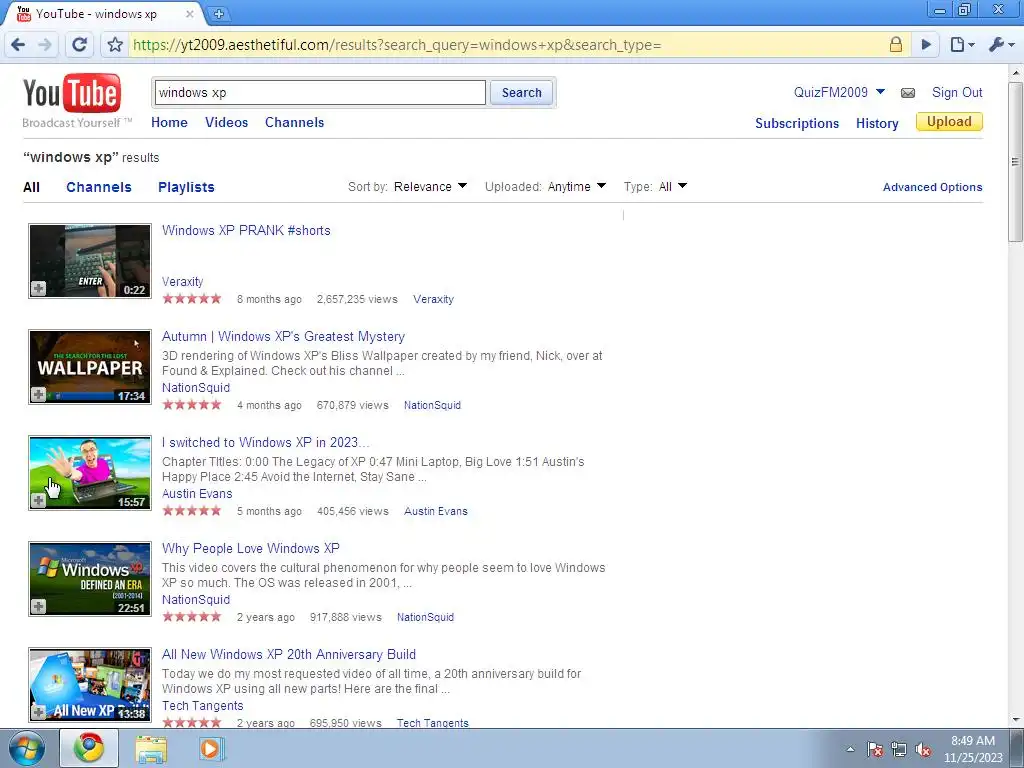The width and height of the screenshot is (1024, 768).
Task: Add Windows XP PRANK video to queue
Action: [39, 288]
